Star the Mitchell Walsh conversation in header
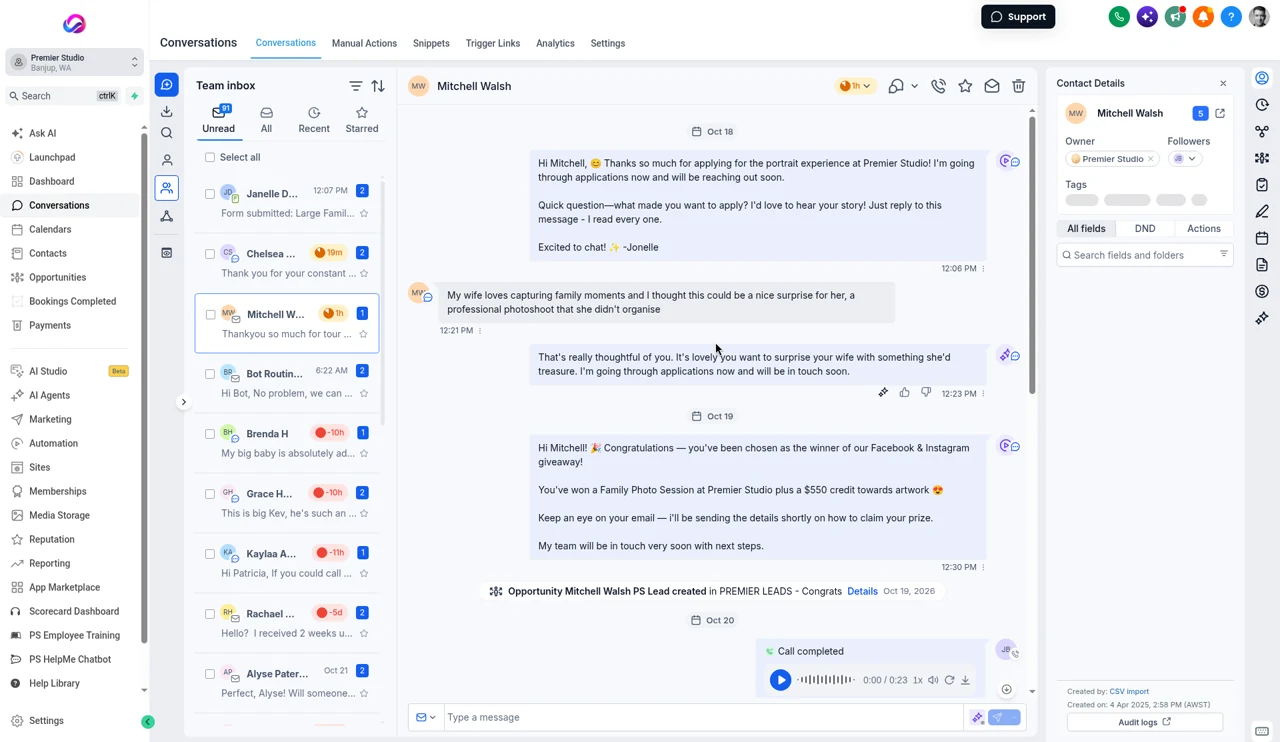The width and height of the screenshot is (1280, 742). pyautogui.click(x=965, y=86)
